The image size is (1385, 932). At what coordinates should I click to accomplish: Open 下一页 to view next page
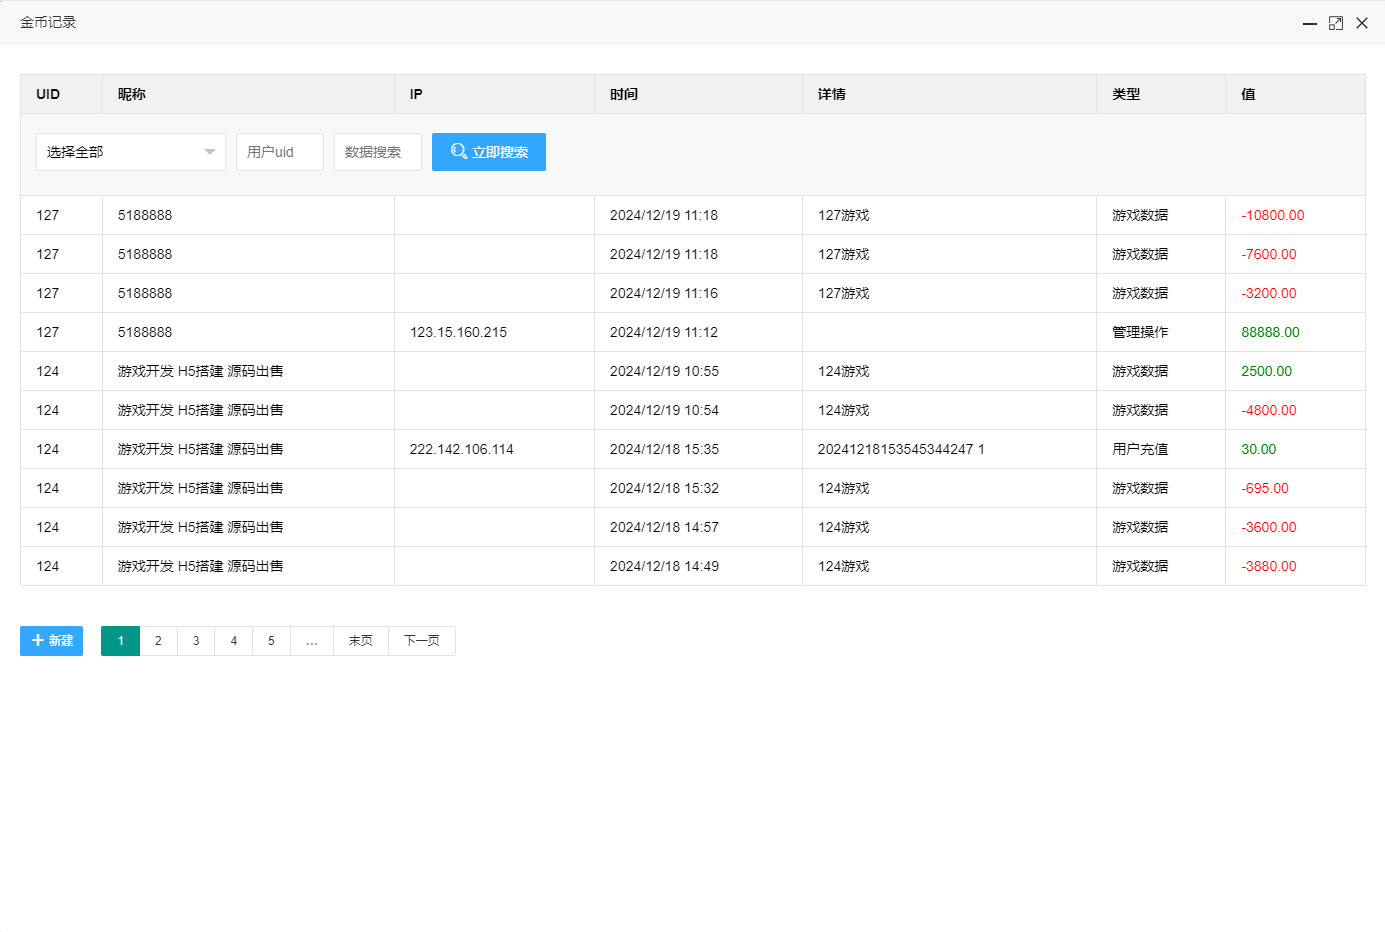pos(421,641)
